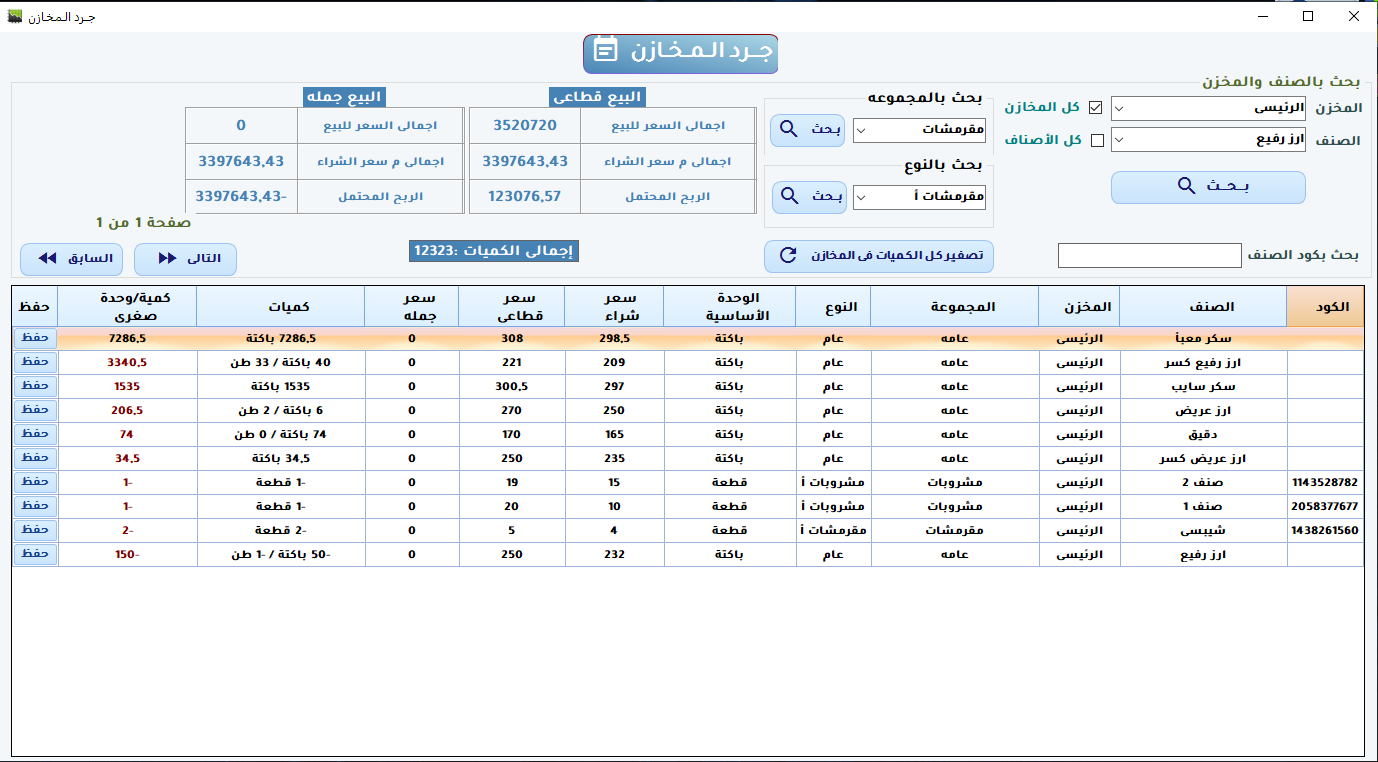Click حفظ to save the شيبسى row
The width and height of the screenshot is (1378, 762).
point(34,530)
